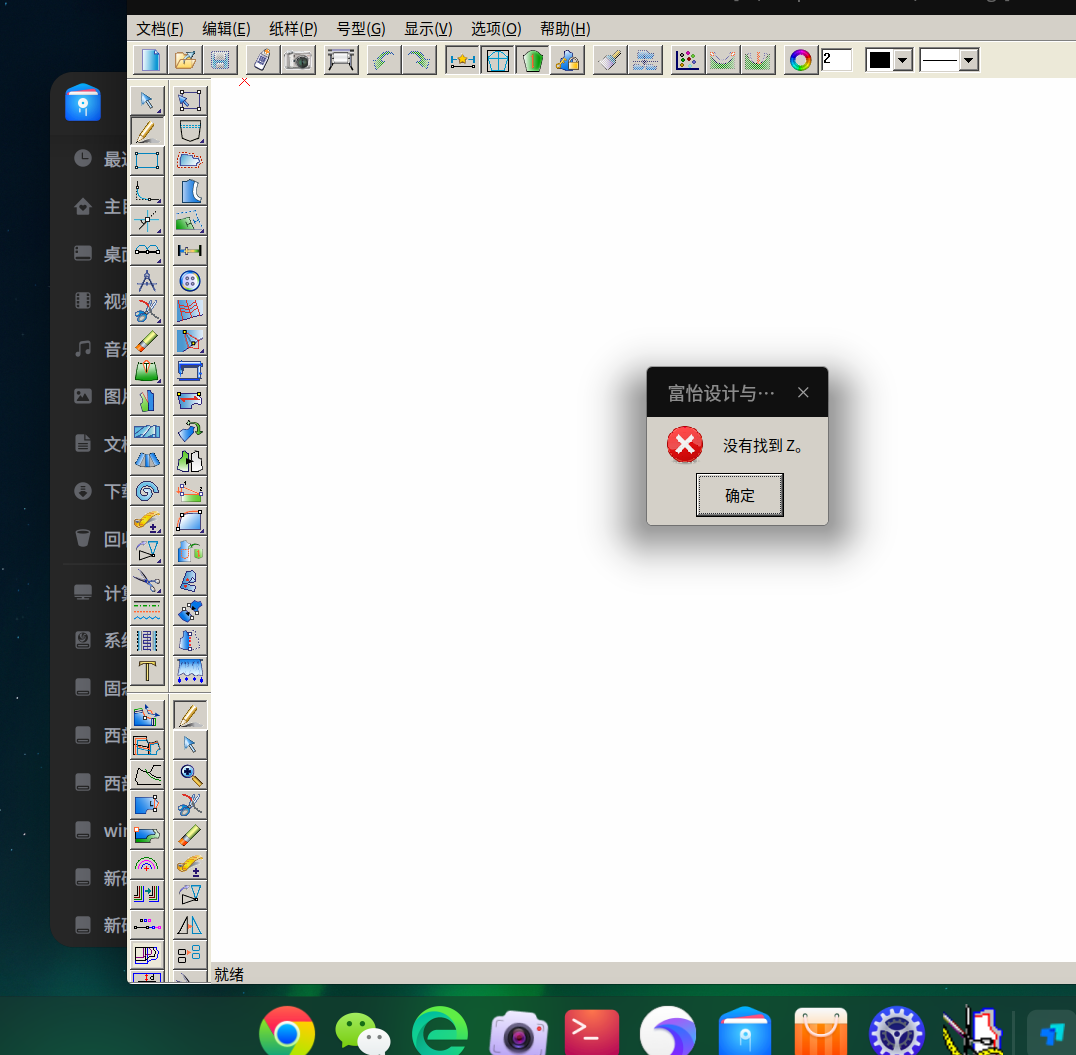1076x1055 pixels.
Task: Click the paint brush toolbar icon
Action: (610, 60)
